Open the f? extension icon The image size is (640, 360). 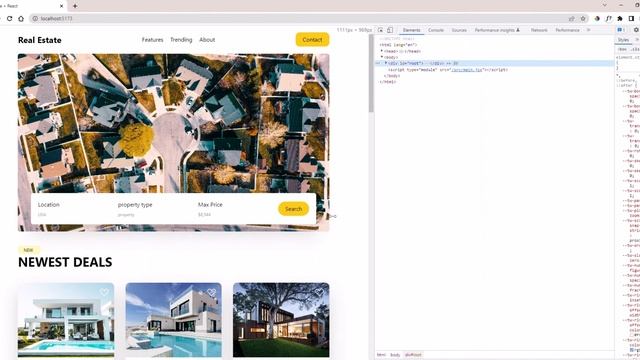[x=609, y=18]
